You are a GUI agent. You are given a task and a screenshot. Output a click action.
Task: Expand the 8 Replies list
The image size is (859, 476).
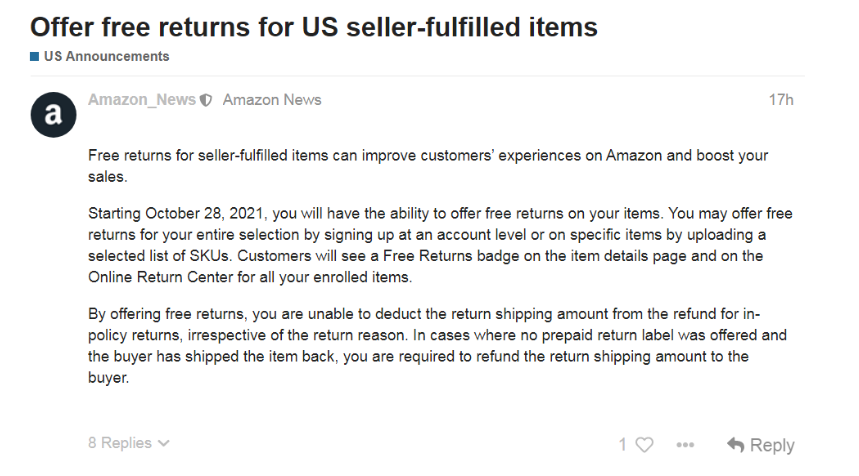coord(129,443)
